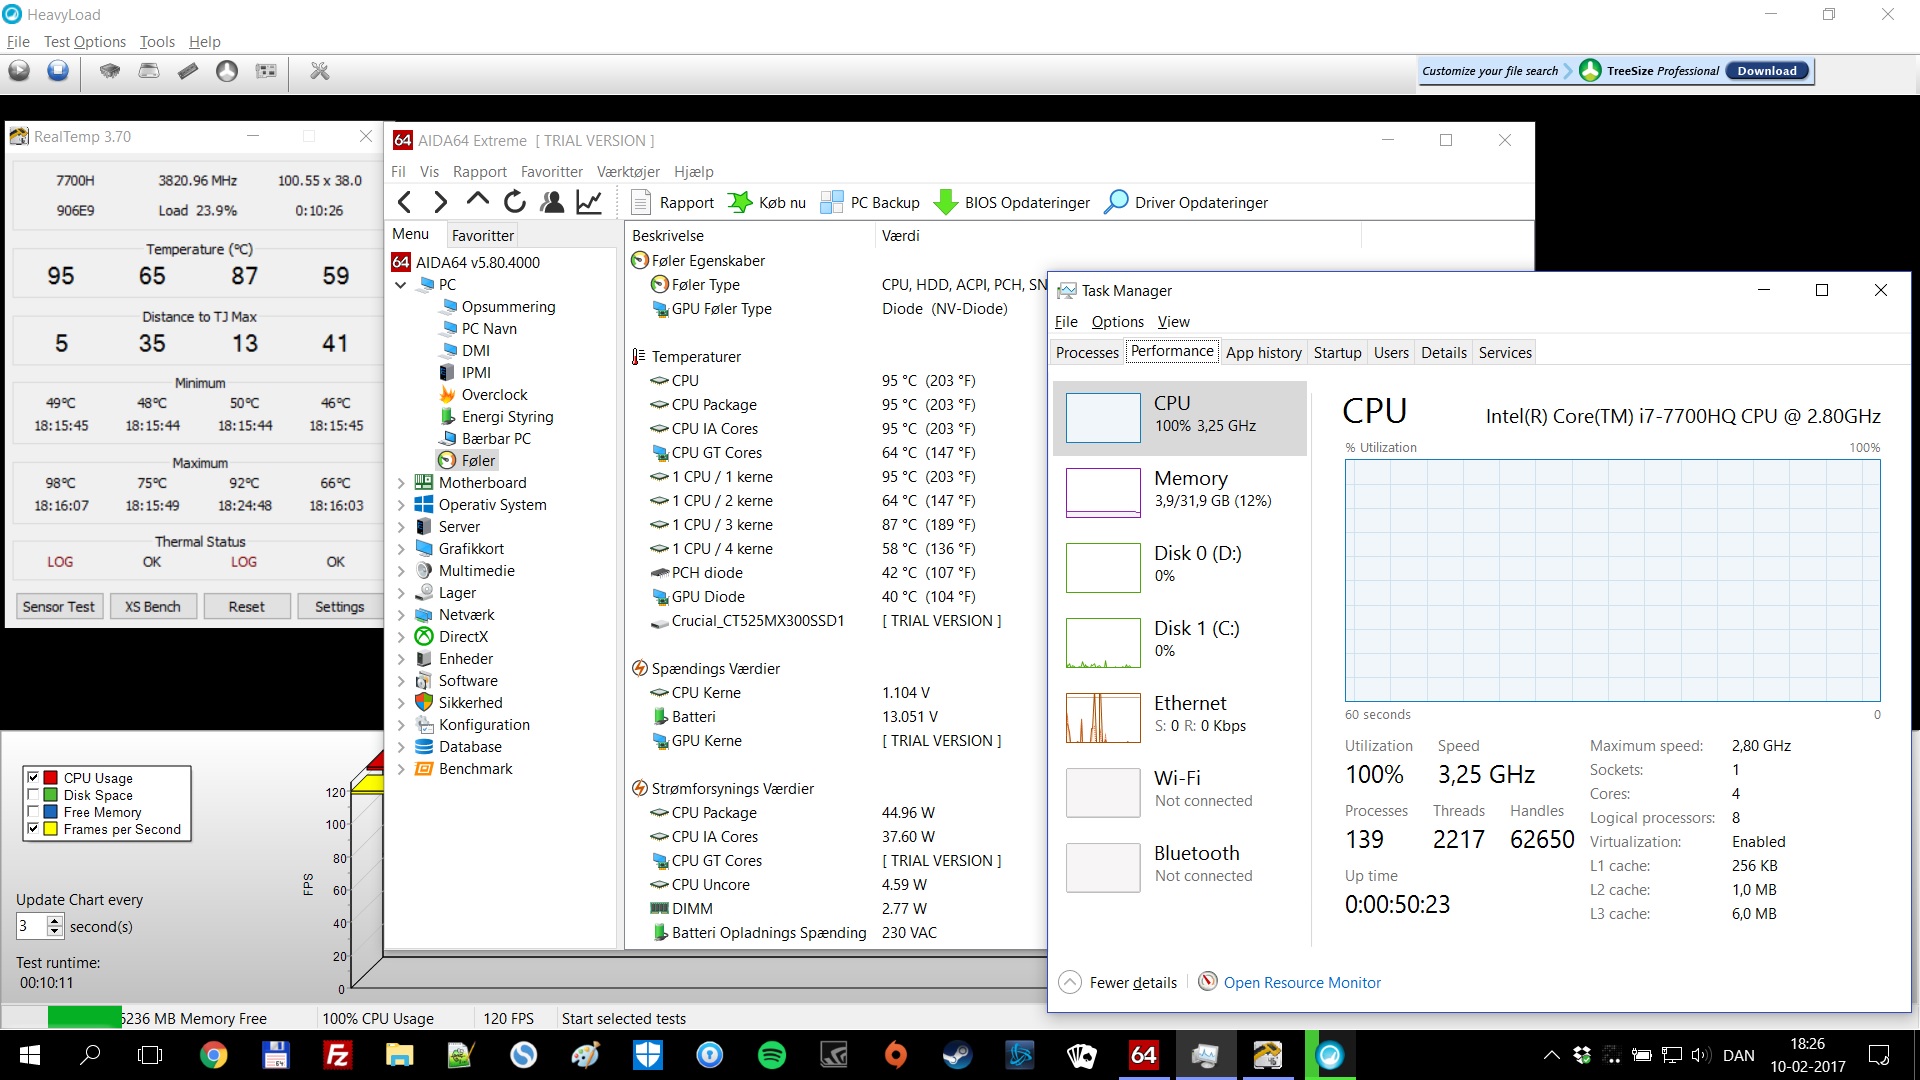
Task: Expand Multimedie tree node
Action: 401,571
